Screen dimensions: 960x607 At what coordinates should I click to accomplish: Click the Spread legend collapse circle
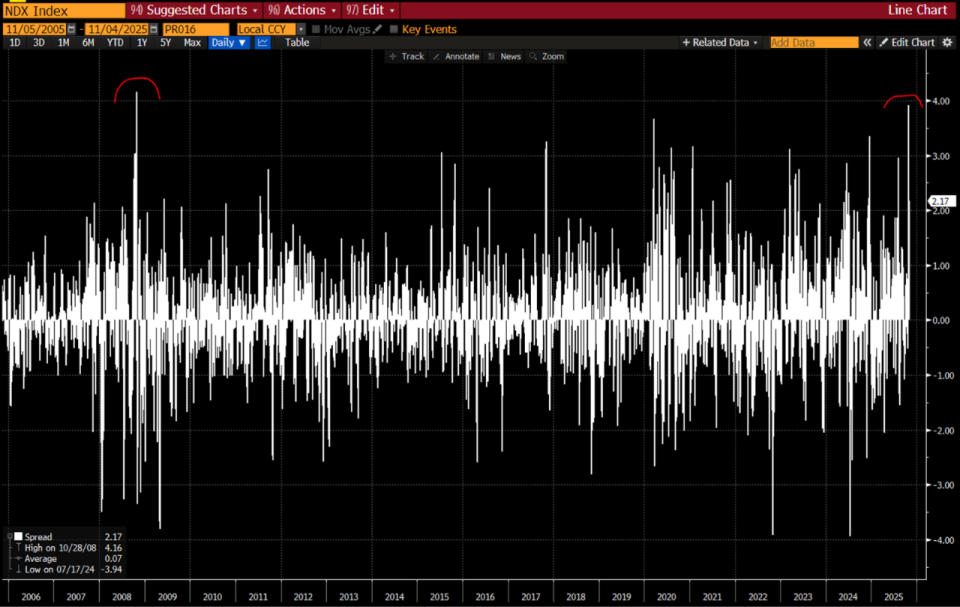click(x=9, y=537)
